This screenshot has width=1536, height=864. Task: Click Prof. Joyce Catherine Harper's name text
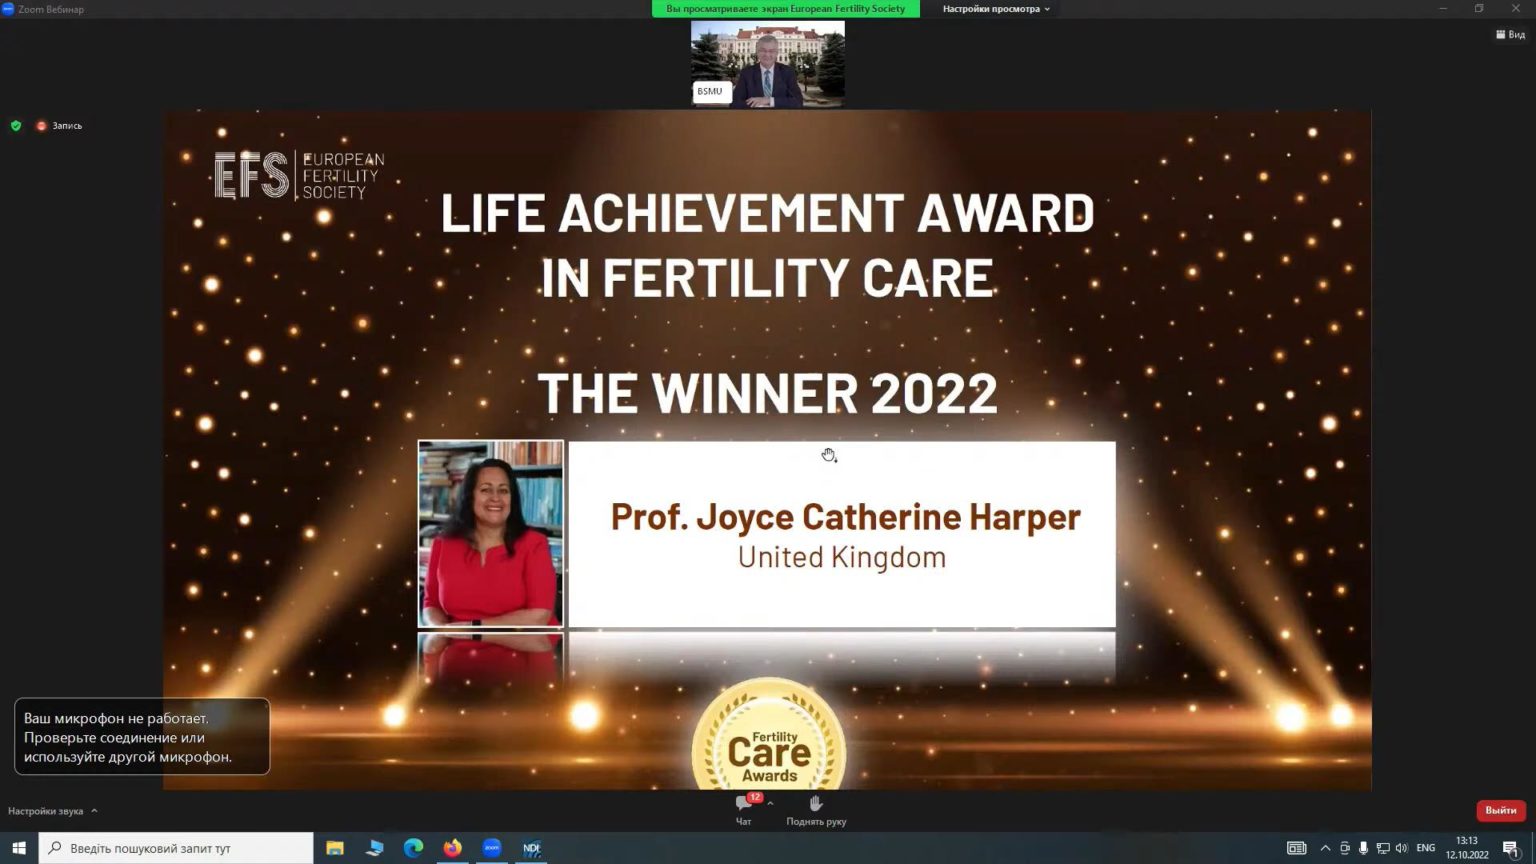(846, 517)
